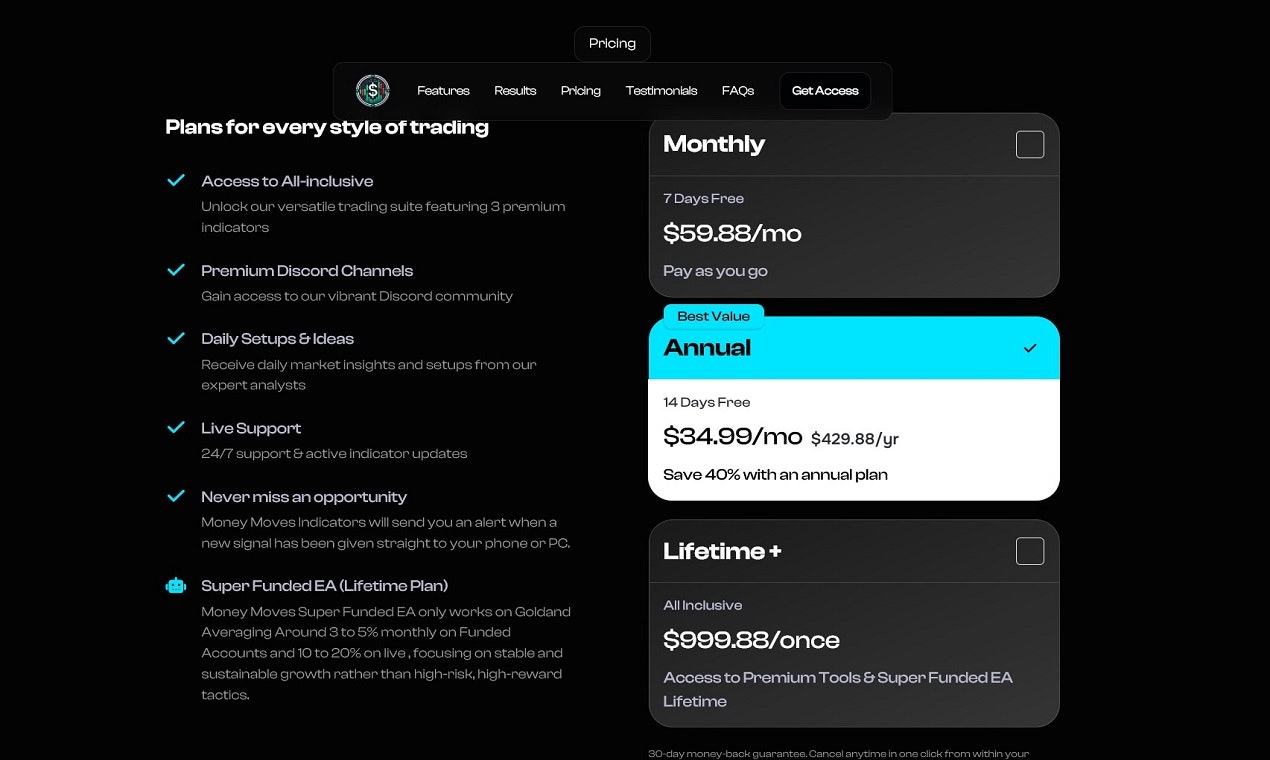
Task: Click Gain access to our vibrant Discord community
Action: (x=357, y=296)
